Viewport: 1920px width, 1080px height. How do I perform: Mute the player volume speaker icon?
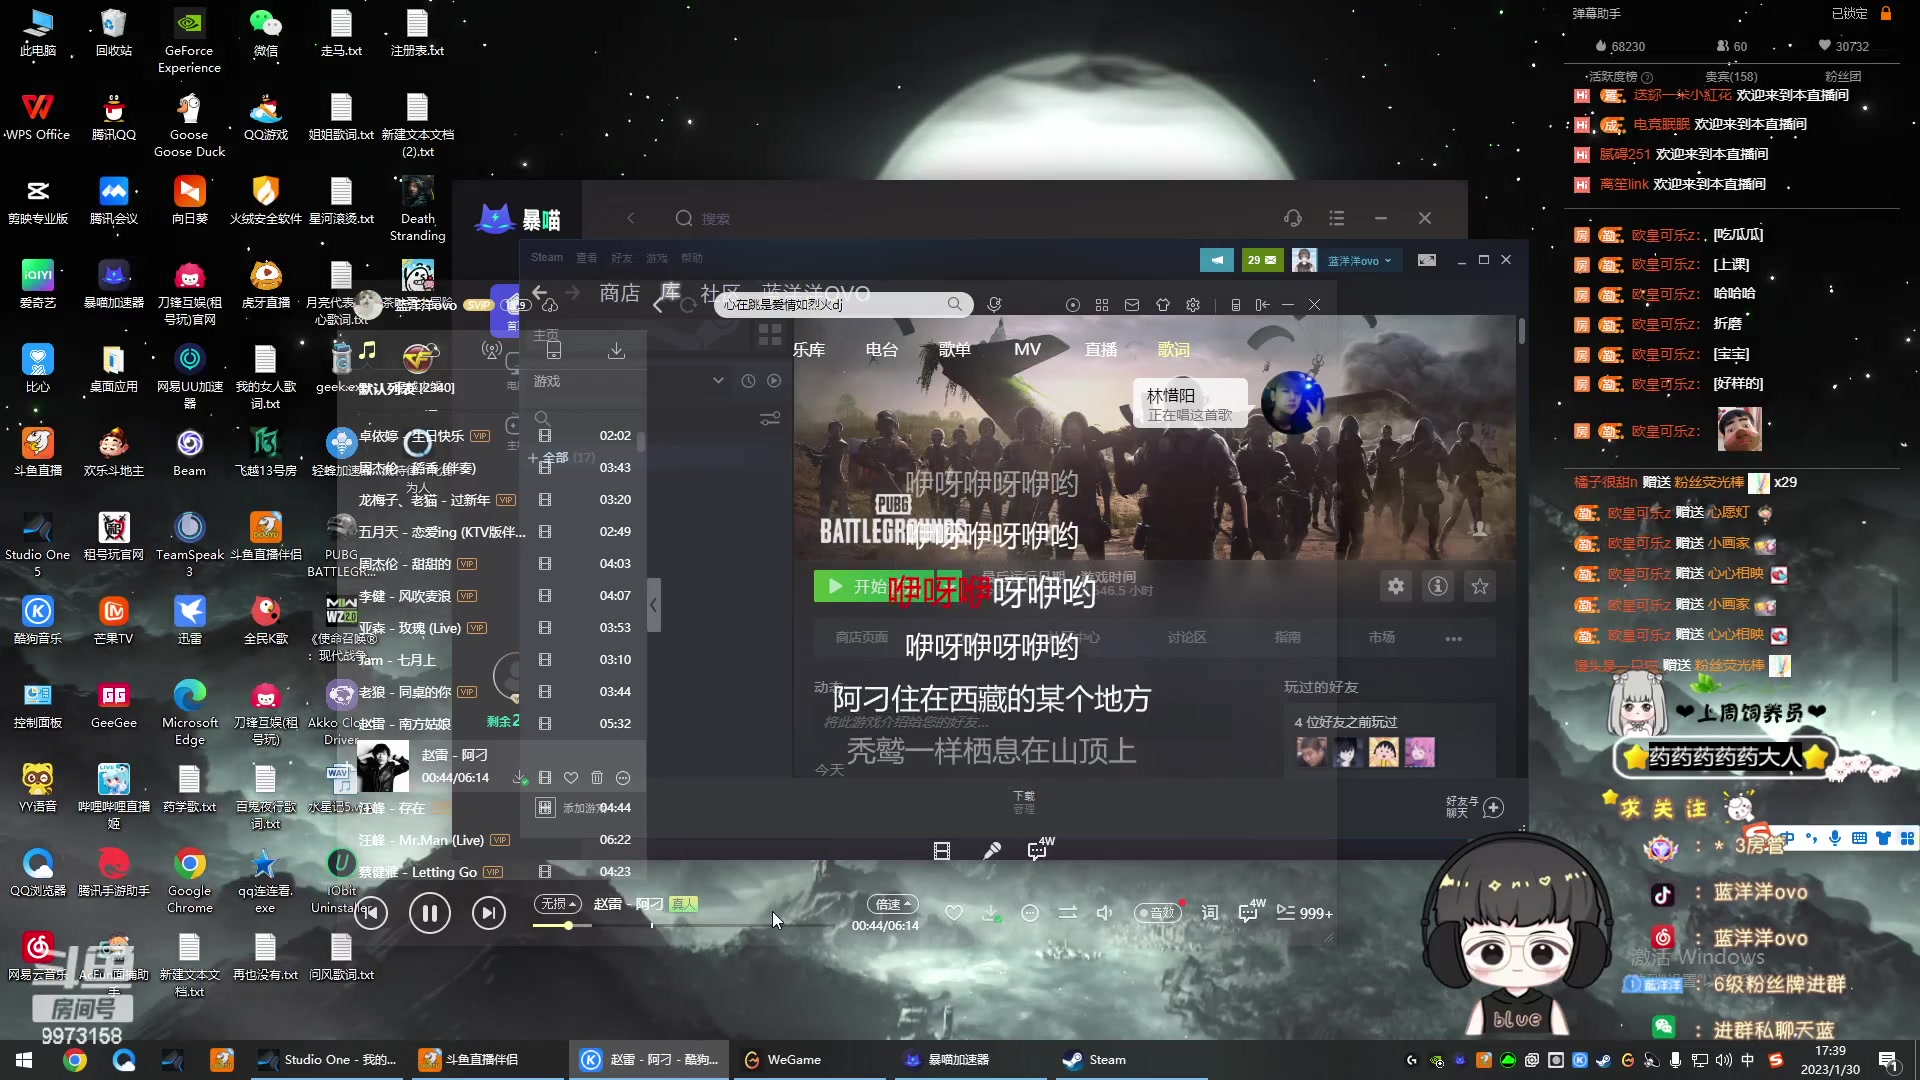pyautogui.click(x=1104, y=913)
